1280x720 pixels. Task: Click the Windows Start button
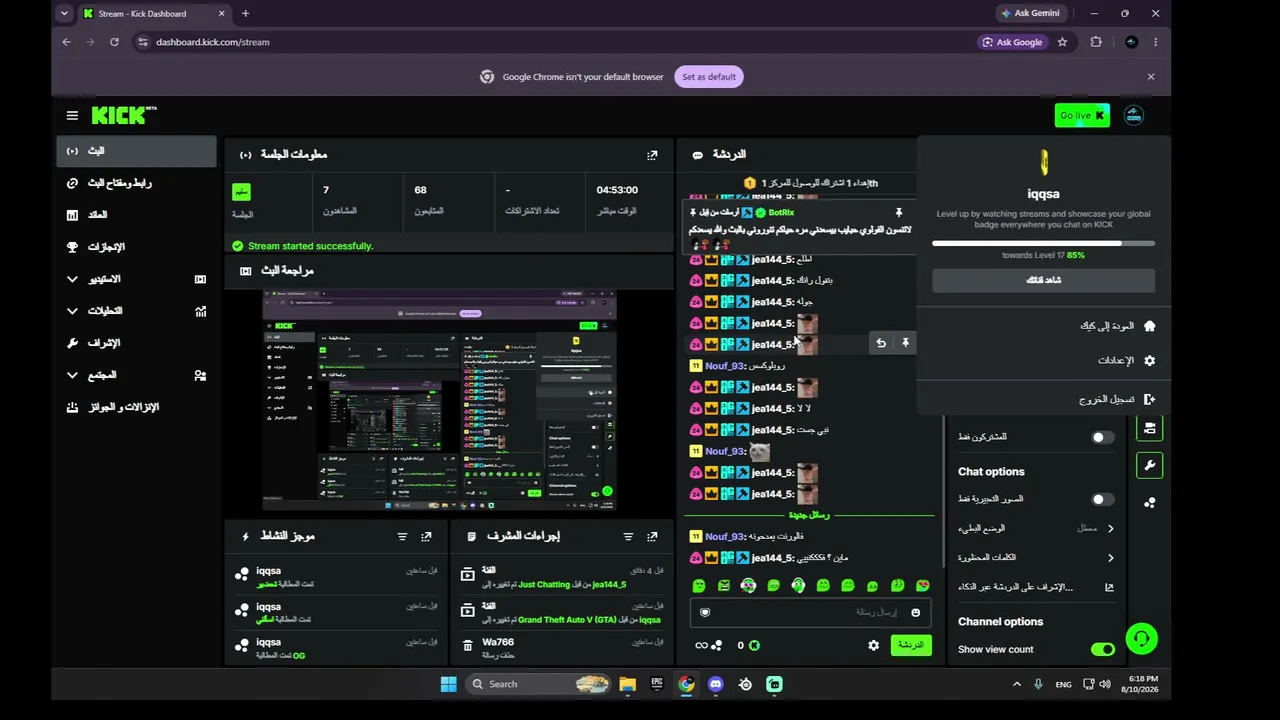tap(448, 684)
